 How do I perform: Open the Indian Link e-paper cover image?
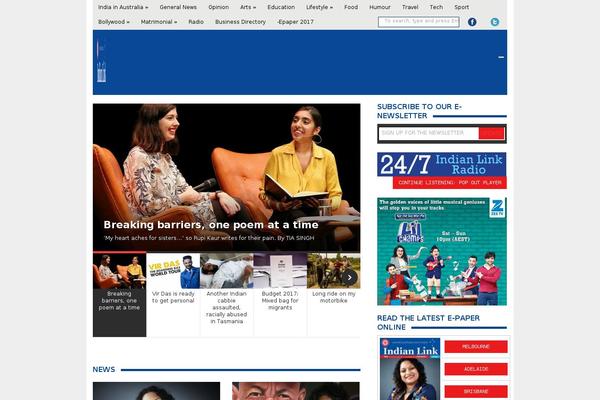[x=410, y=369]
